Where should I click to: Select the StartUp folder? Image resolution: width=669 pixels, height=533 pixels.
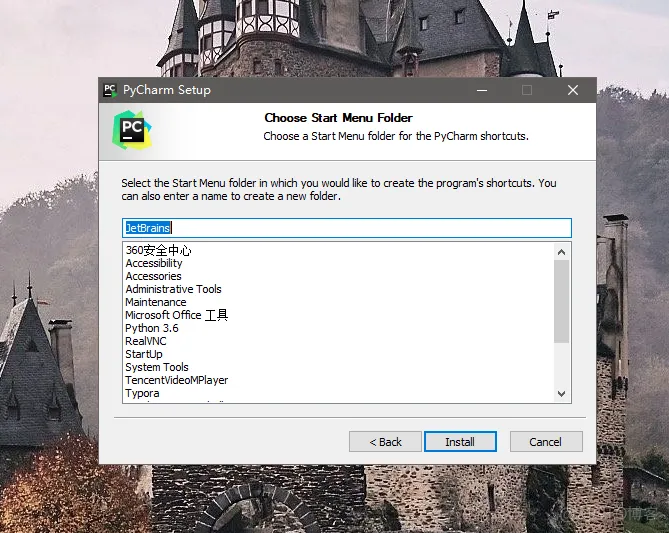(x=144, y=354)
